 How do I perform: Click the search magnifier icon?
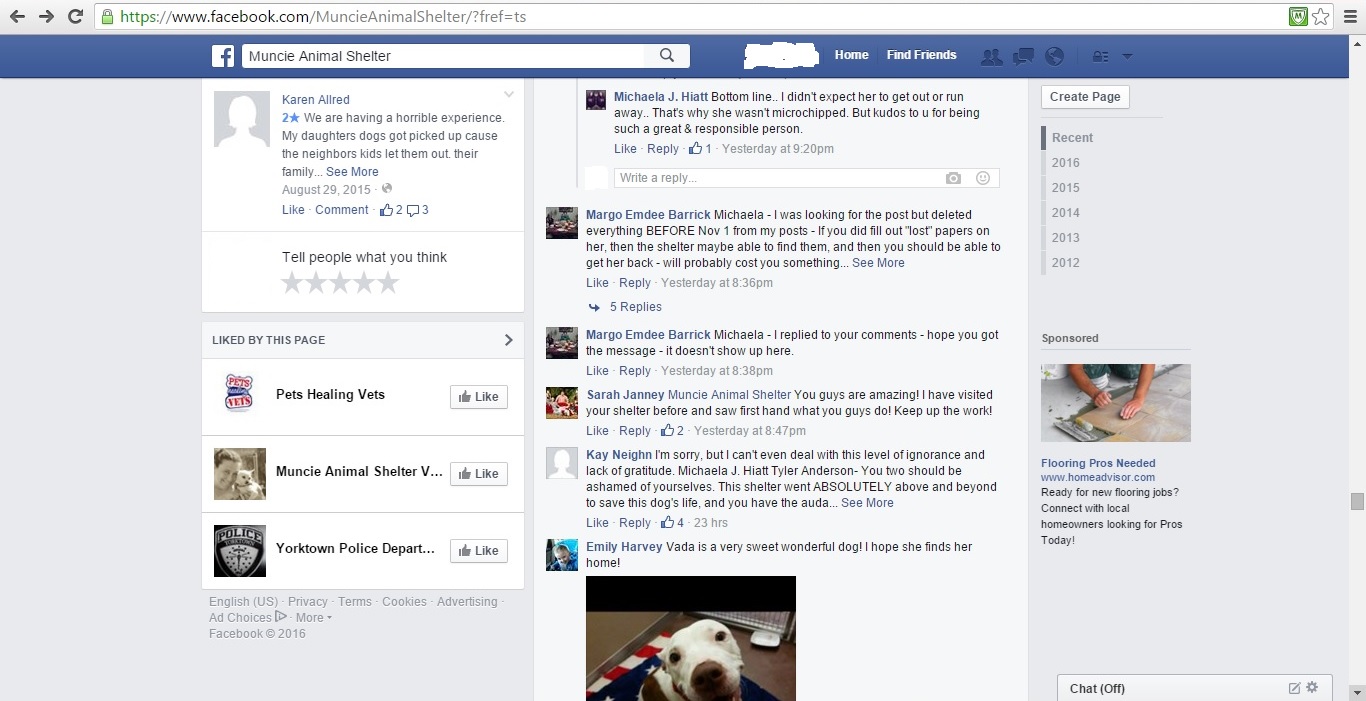coord(667,56)
